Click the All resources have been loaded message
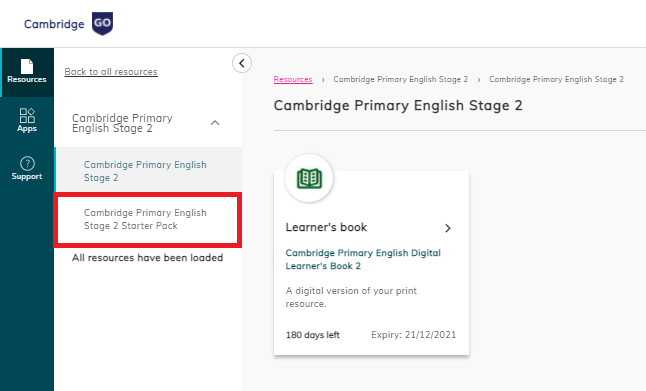 (147, 258)
